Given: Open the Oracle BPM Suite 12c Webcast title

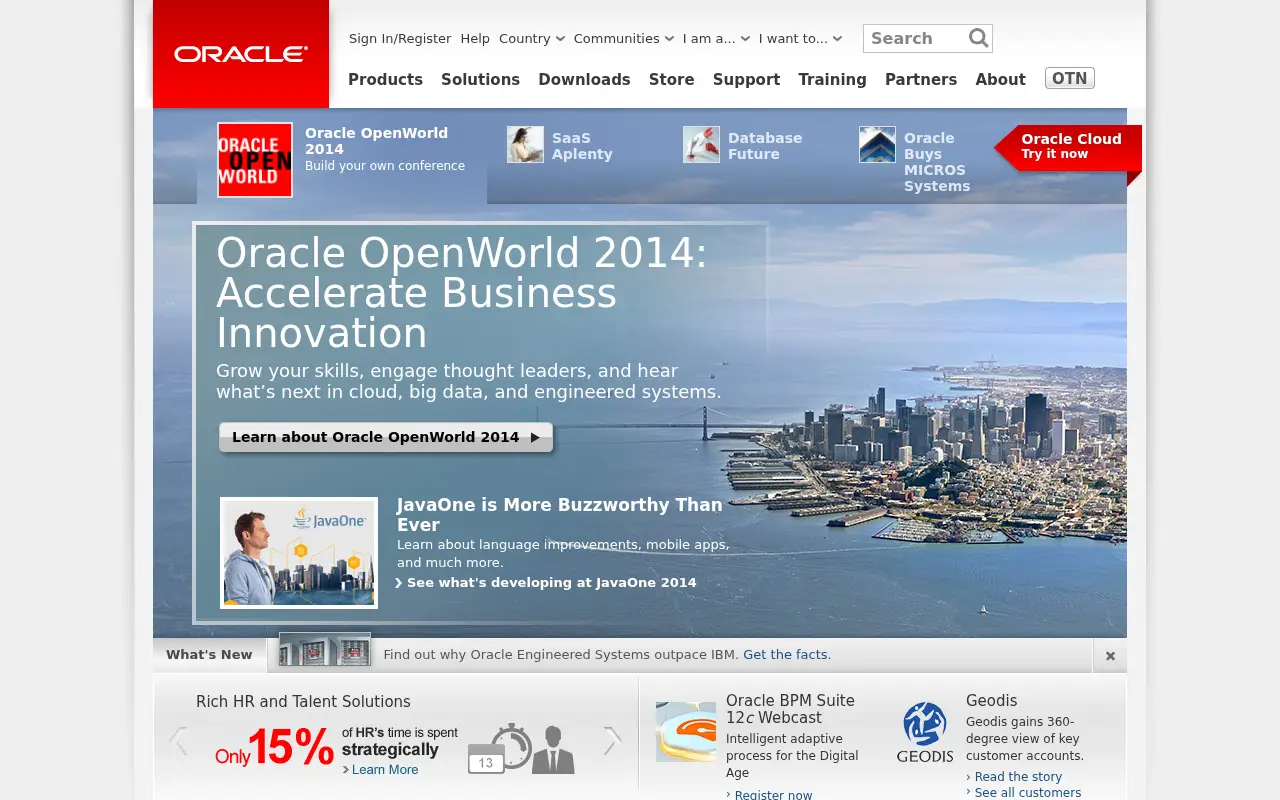Looking at the screenshot, I should [790, 709].
